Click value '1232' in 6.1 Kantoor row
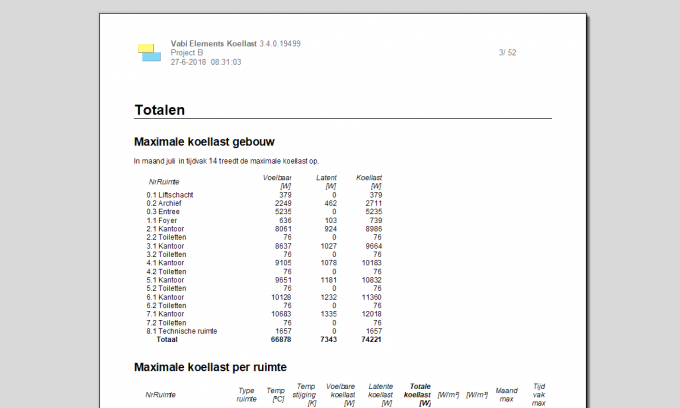Screen dimensions: 680x408 328,297
